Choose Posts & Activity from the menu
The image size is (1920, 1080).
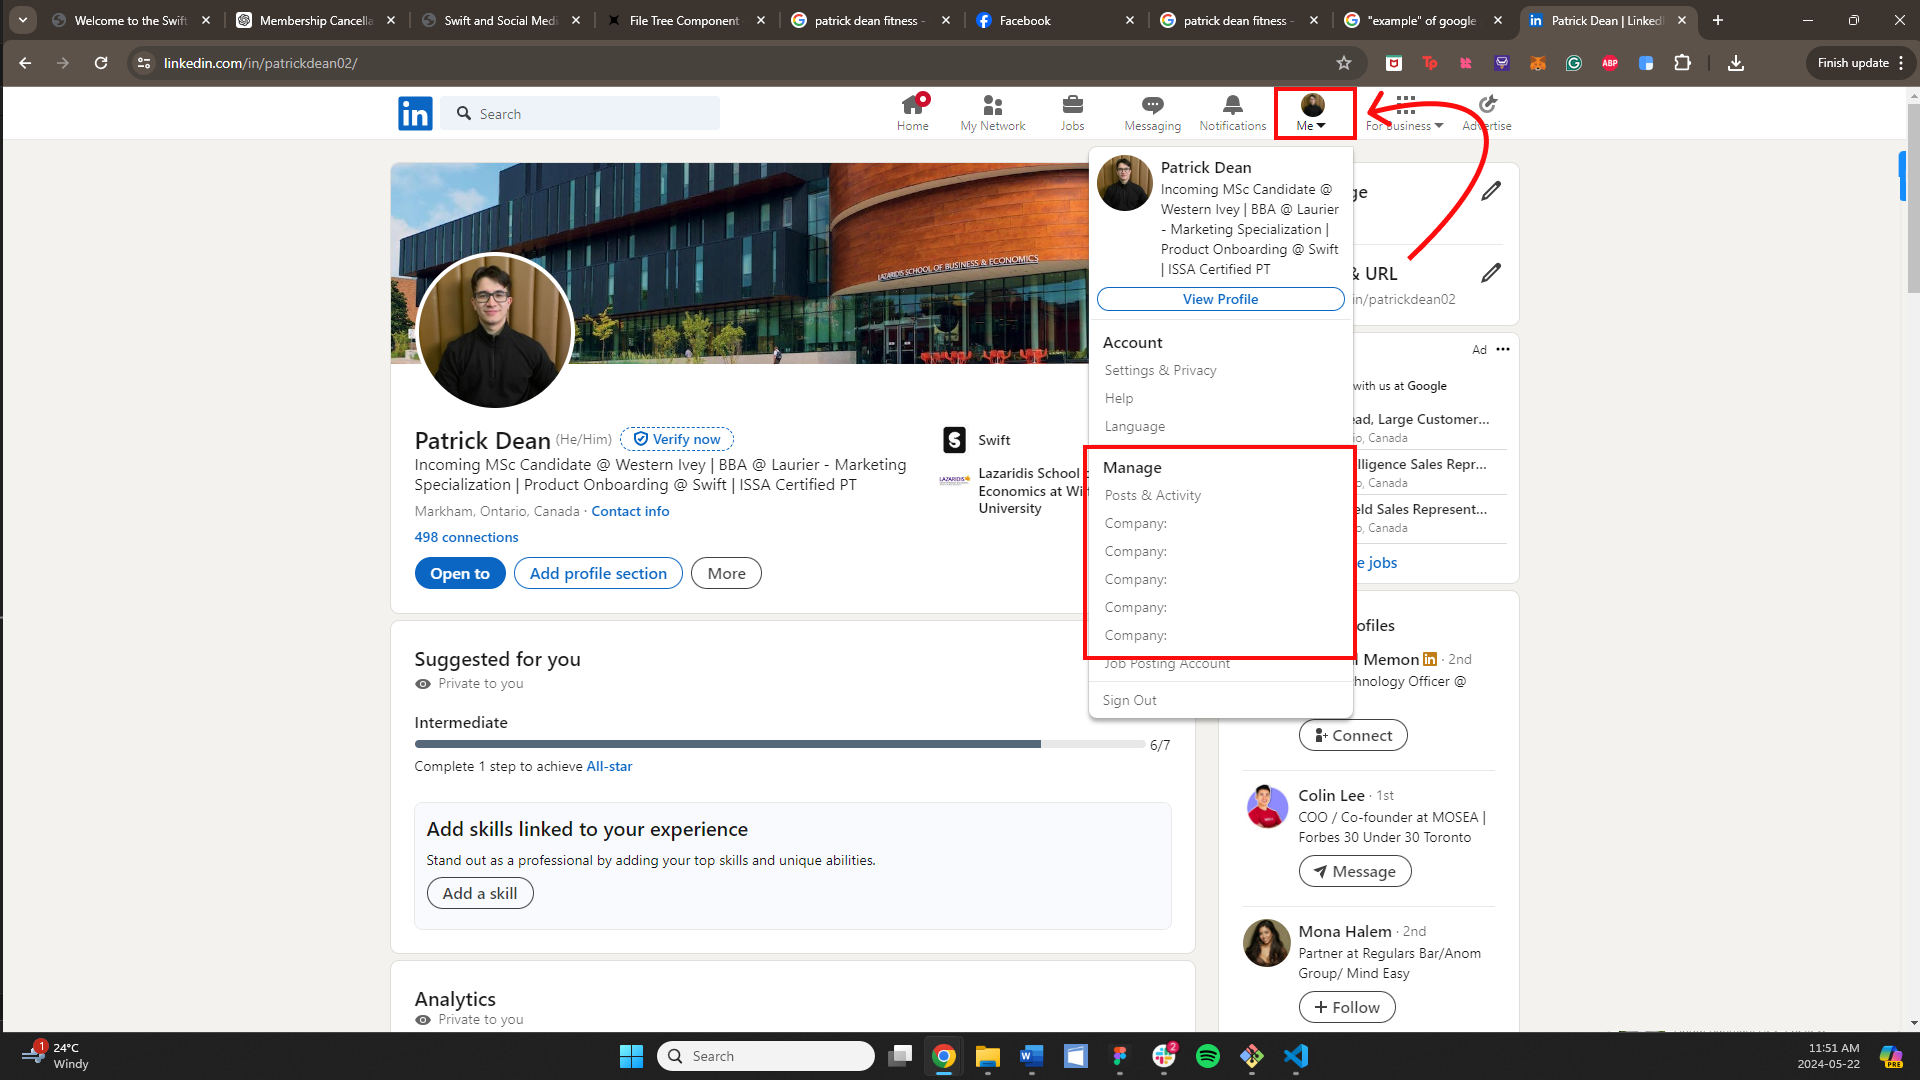1152,495
